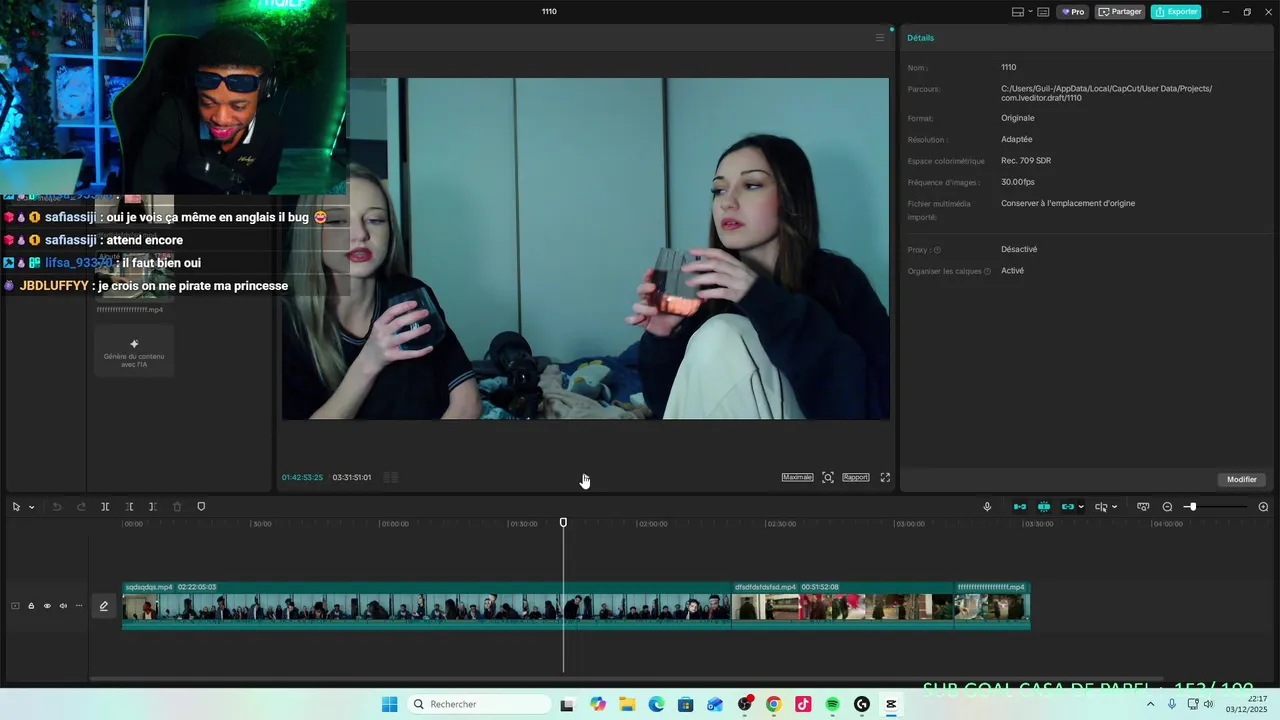Viewport: 1280px width, 720px height.
Task: Click the playhead marker on the timeline ruler
Action: coord(563,523)
